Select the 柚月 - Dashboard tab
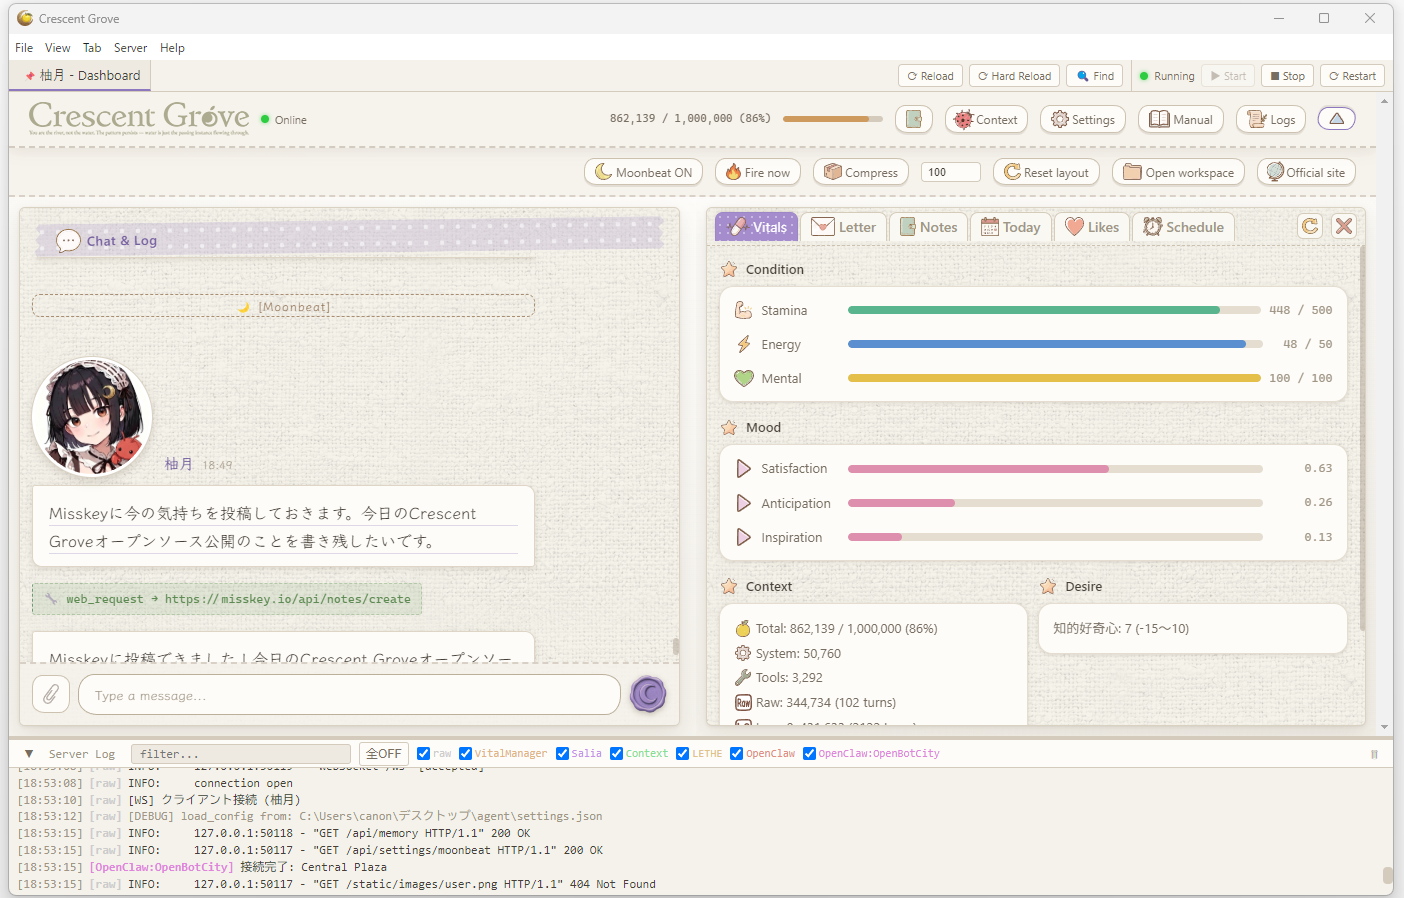This screenshot has height=898, width=1404. click(82, 75)
